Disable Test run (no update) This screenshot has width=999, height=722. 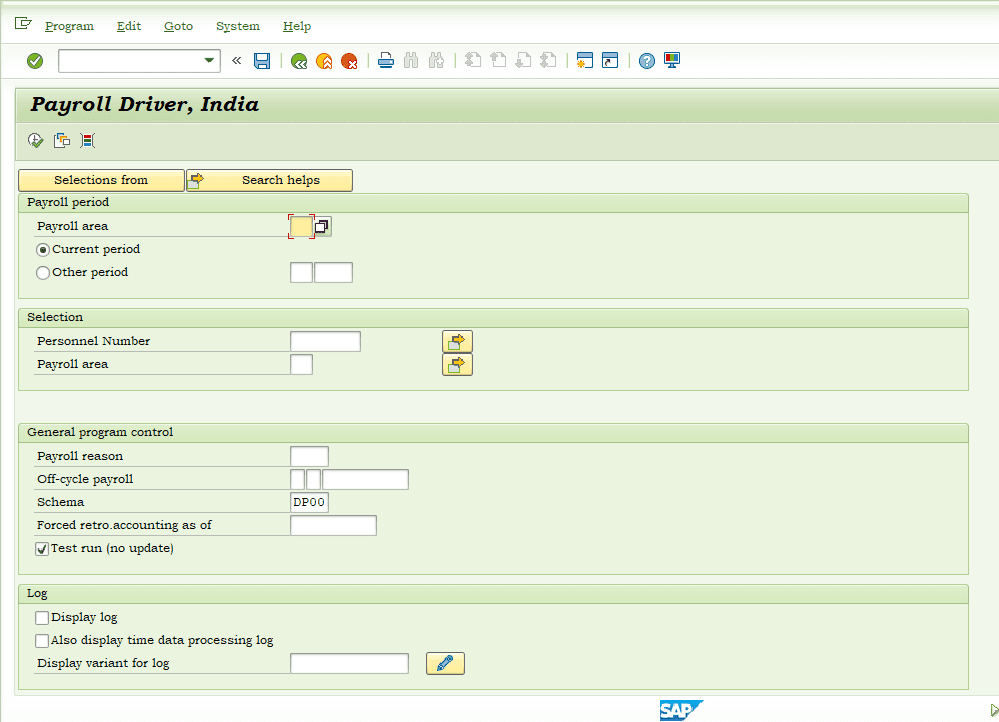[42, 548]
